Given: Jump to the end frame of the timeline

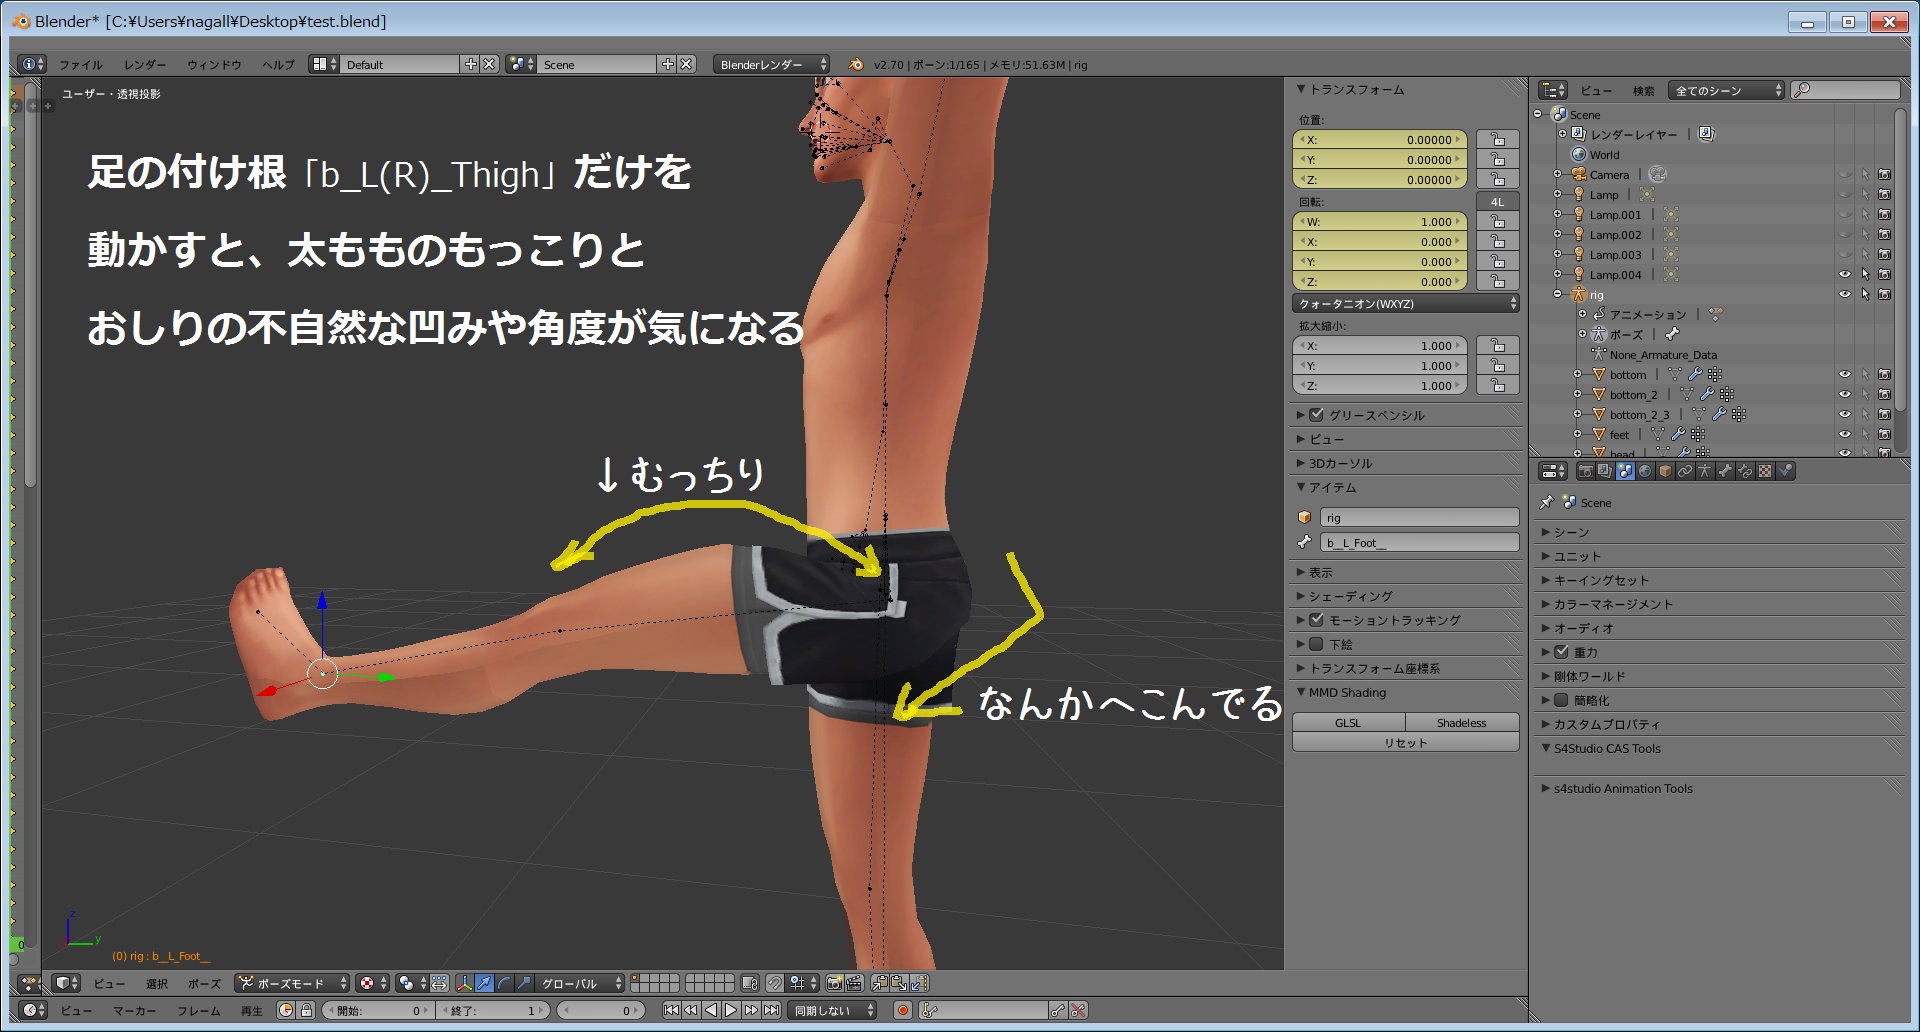Looking at the screenshot, I should coord(771,1010).
